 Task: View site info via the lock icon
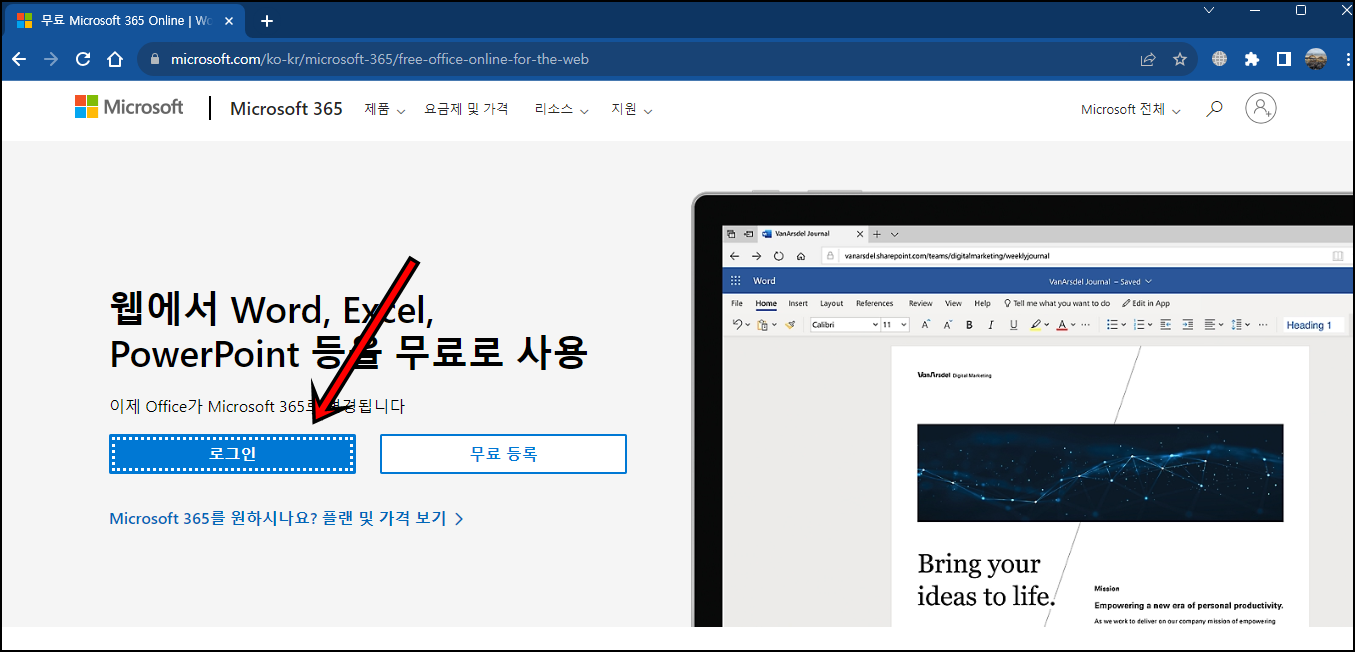154,59
